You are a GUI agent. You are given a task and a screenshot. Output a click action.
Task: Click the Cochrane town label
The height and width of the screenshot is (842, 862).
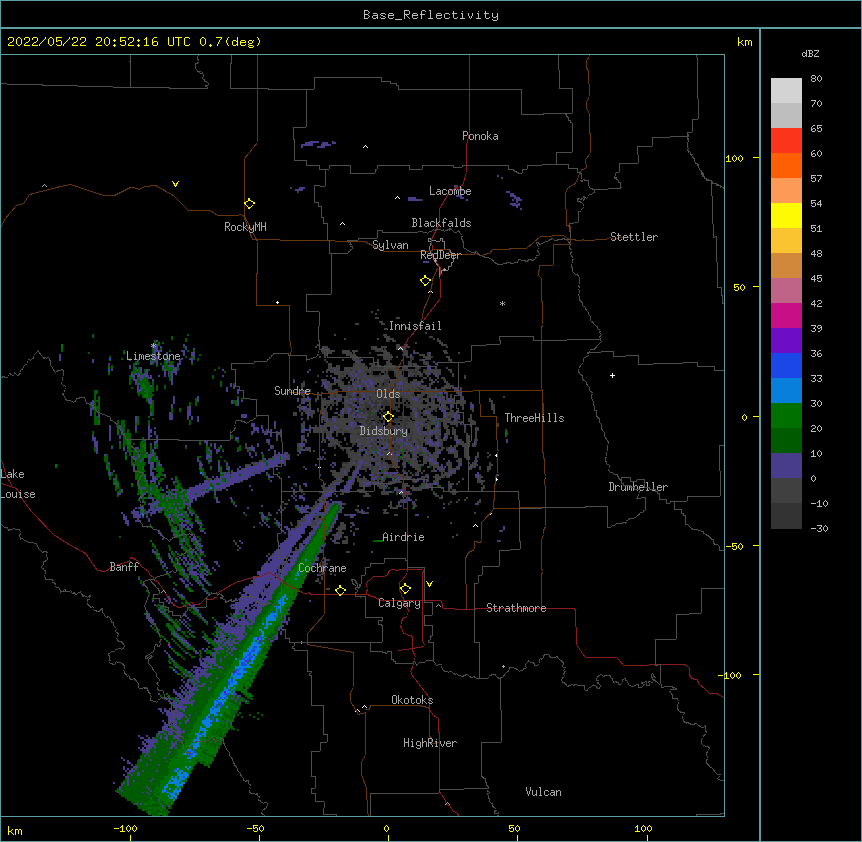(x=322, y=568)
